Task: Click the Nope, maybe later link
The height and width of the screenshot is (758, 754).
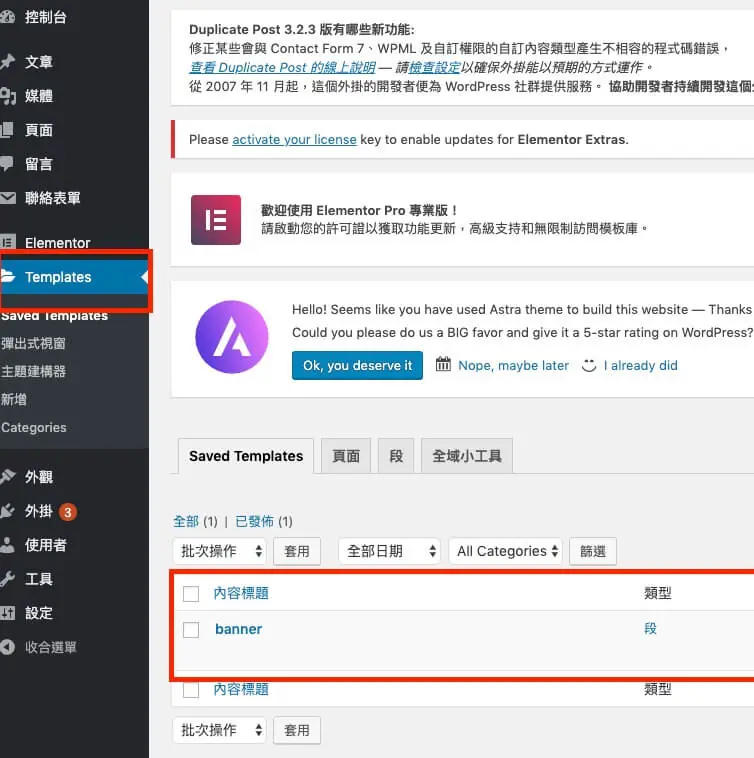Action: pyautogui.click(x=513, y=365)
